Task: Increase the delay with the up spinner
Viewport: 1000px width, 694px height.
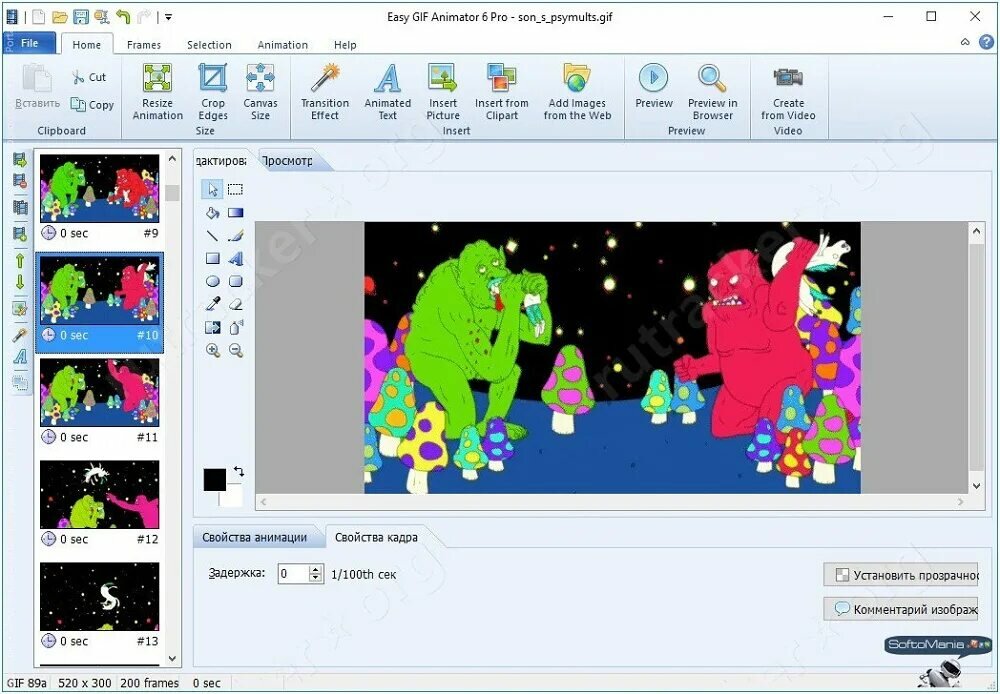Action: 316,569
